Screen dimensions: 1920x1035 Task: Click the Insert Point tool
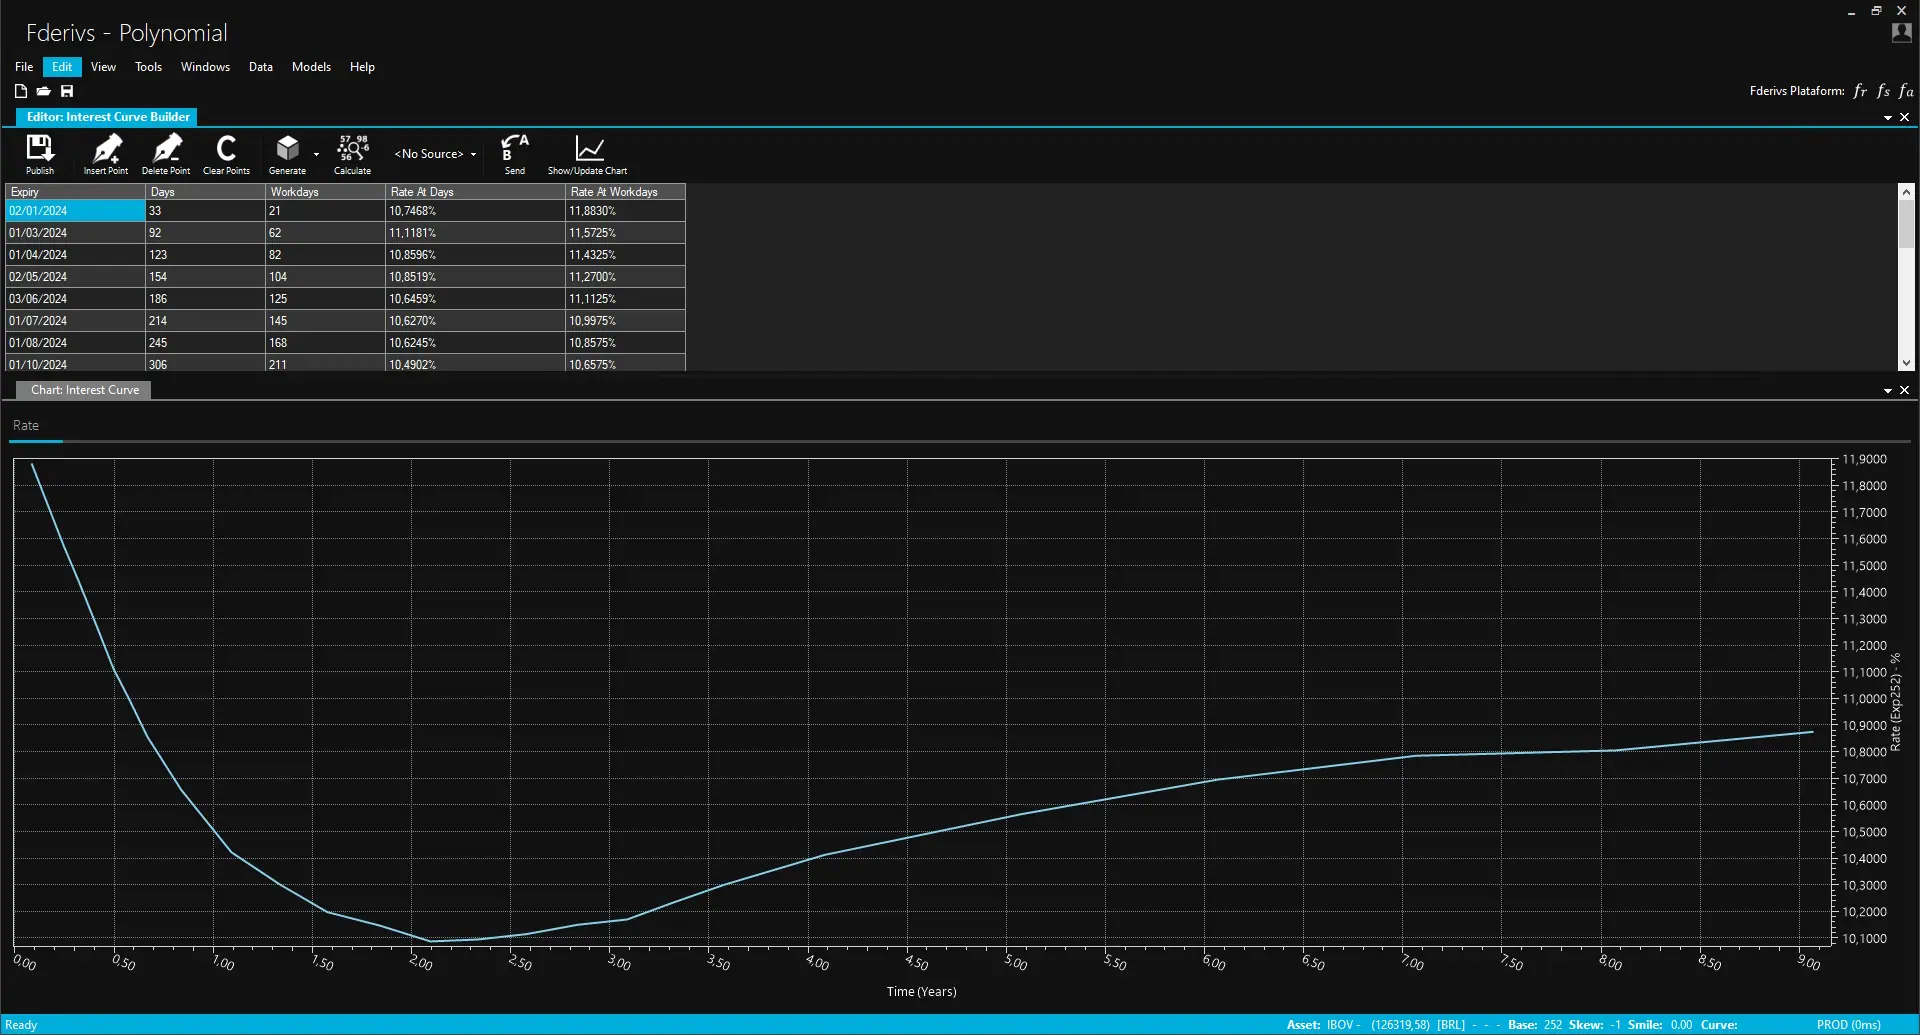pyautogui.click(x=106, y=153)
